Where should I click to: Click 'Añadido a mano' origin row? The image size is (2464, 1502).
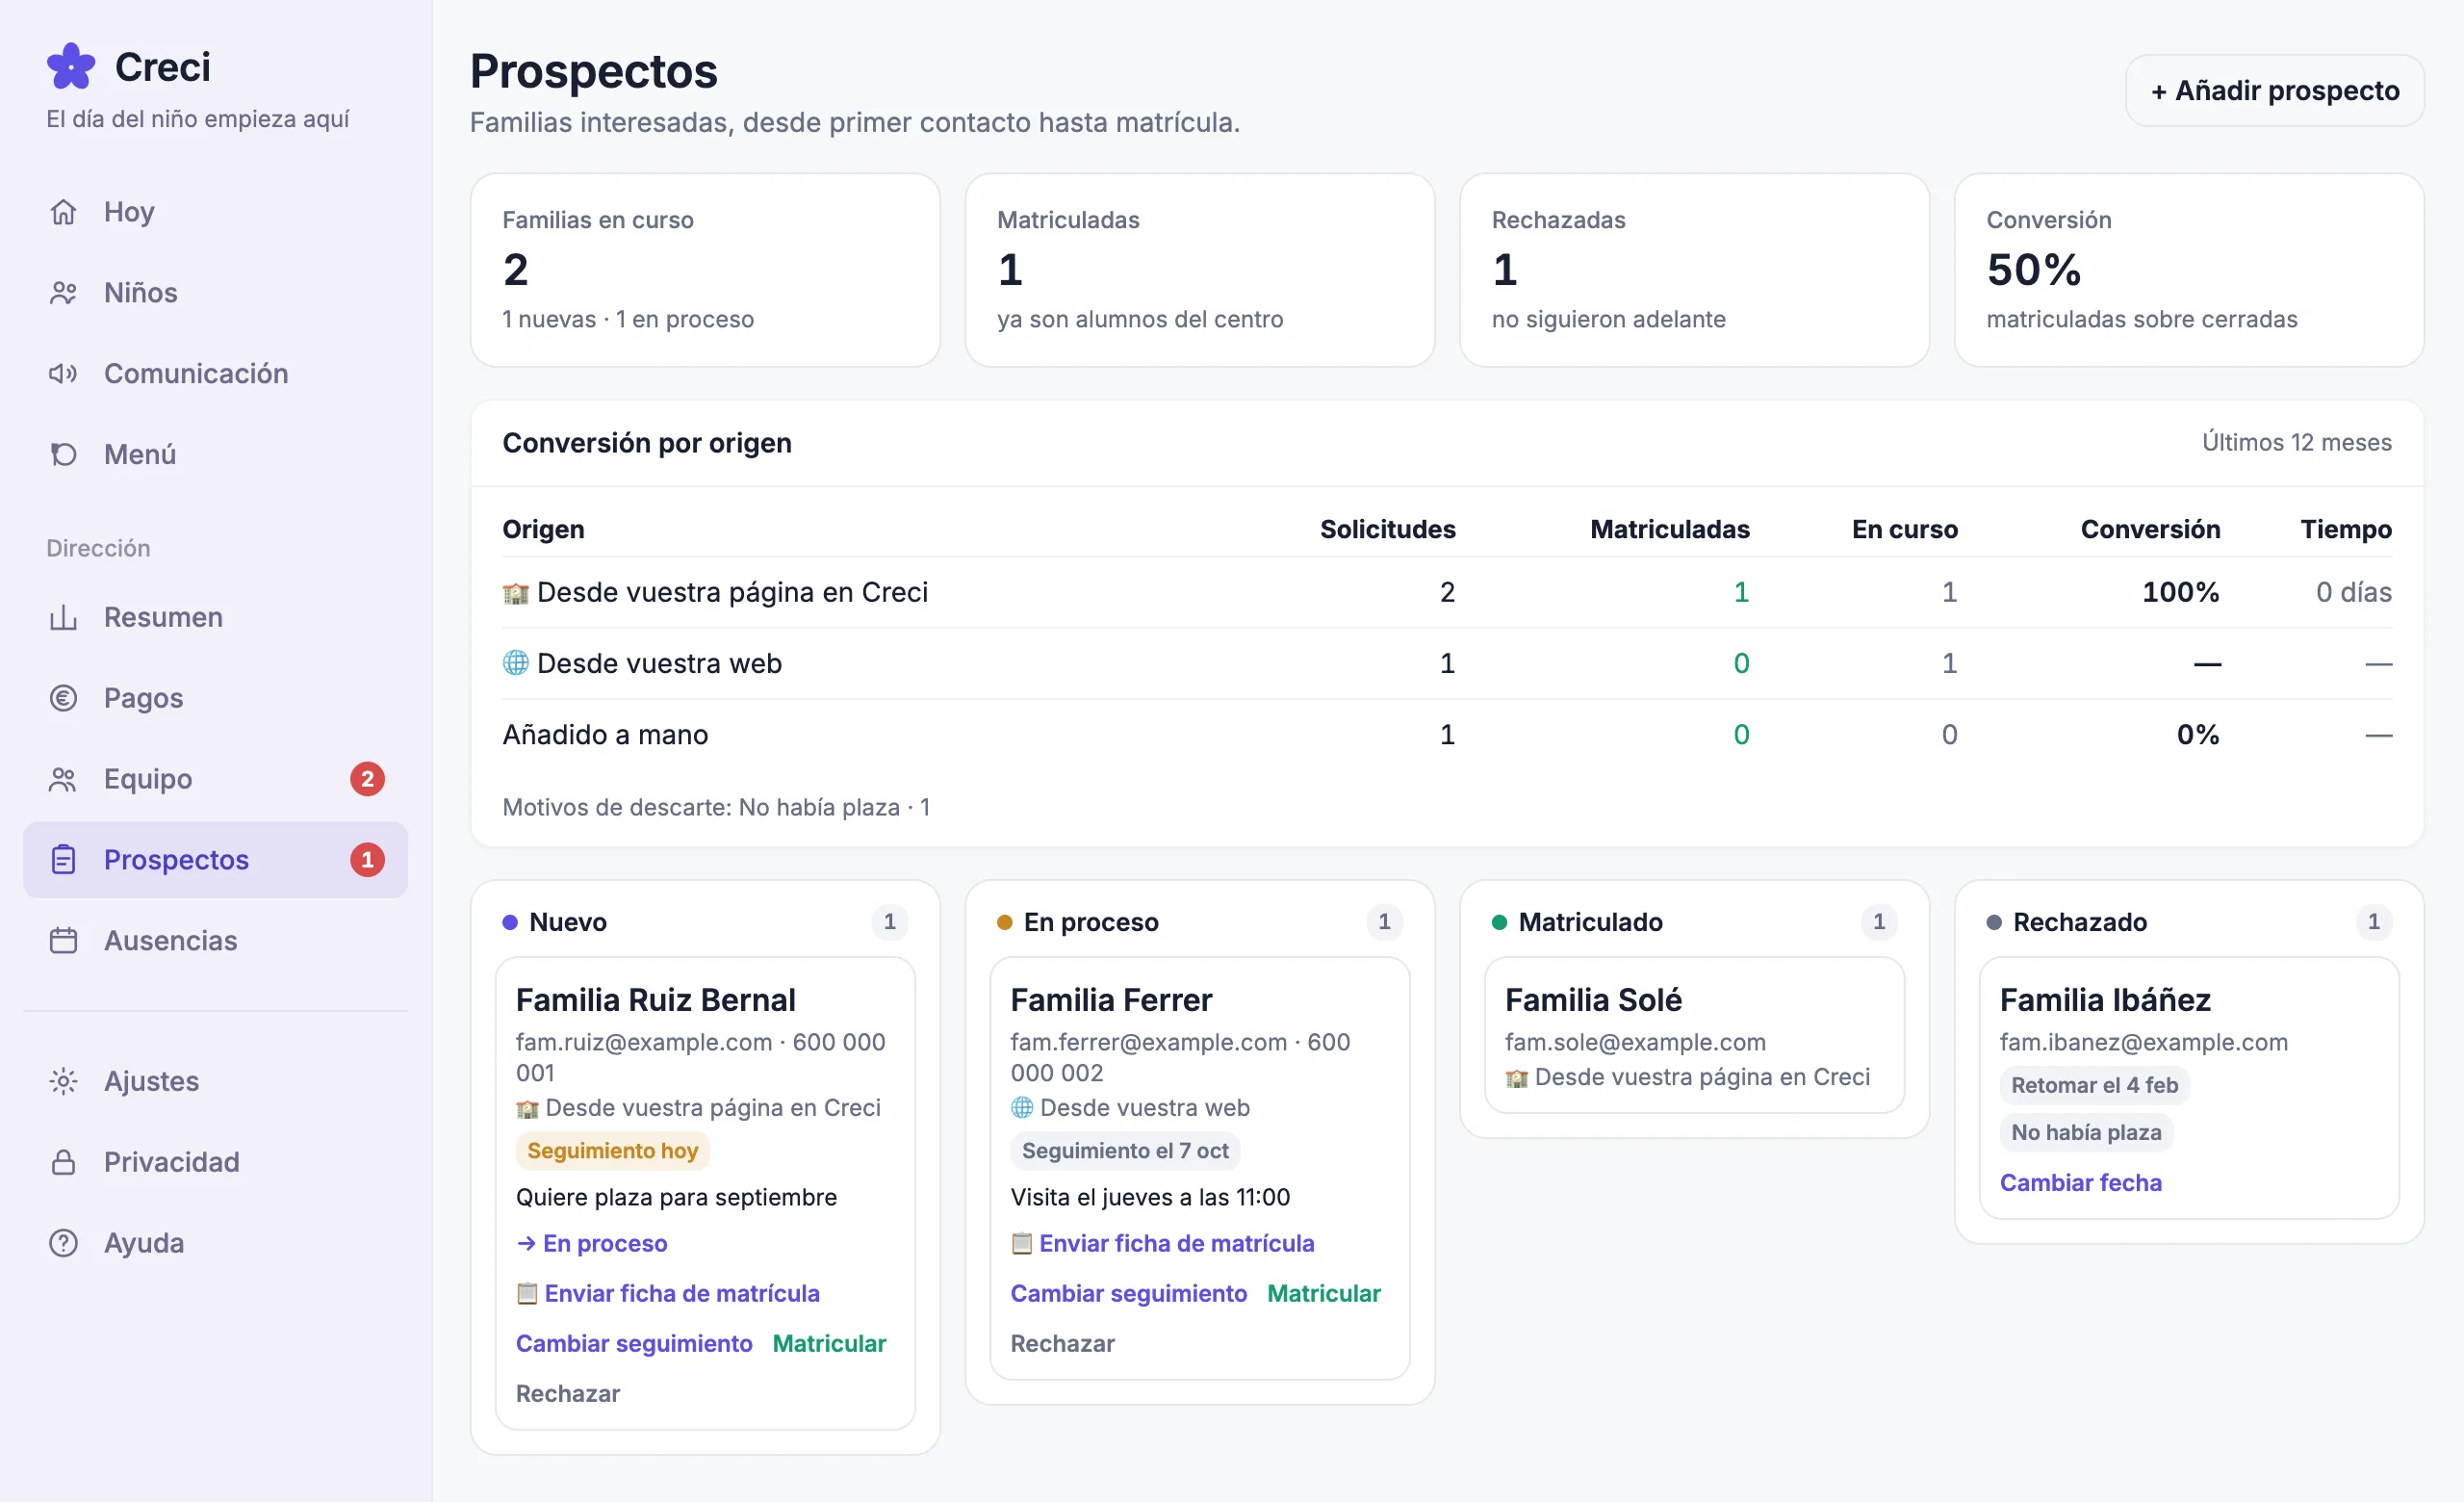(1447, 735)
